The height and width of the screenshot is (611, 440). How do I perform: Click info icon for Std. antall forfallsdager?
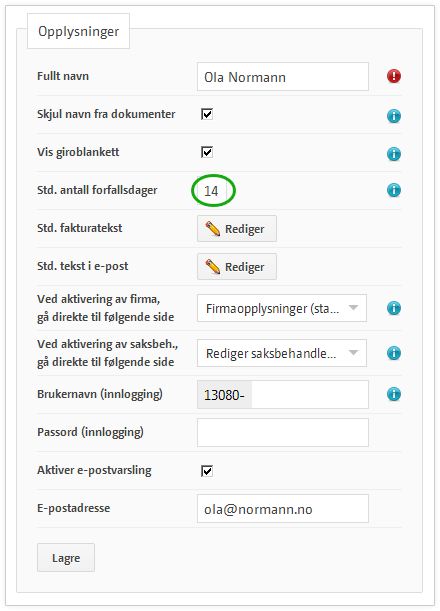tap(394, 190)
